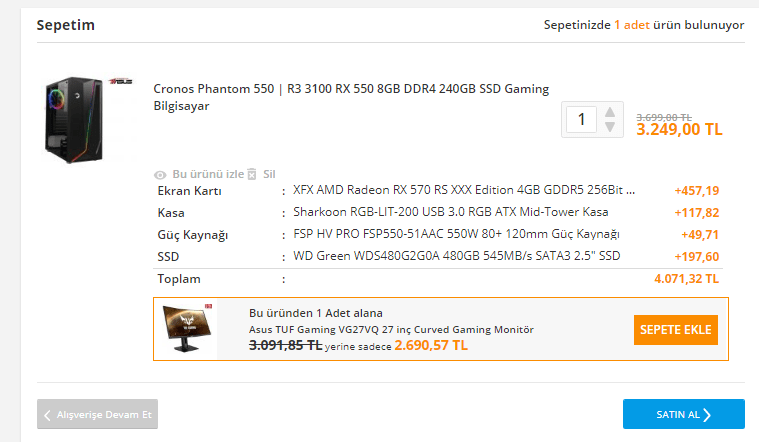Click the crossed-out 3.091,85 TL monitor price
The height and width of the screenshot is (442, 759).
[x=285, y=345]
